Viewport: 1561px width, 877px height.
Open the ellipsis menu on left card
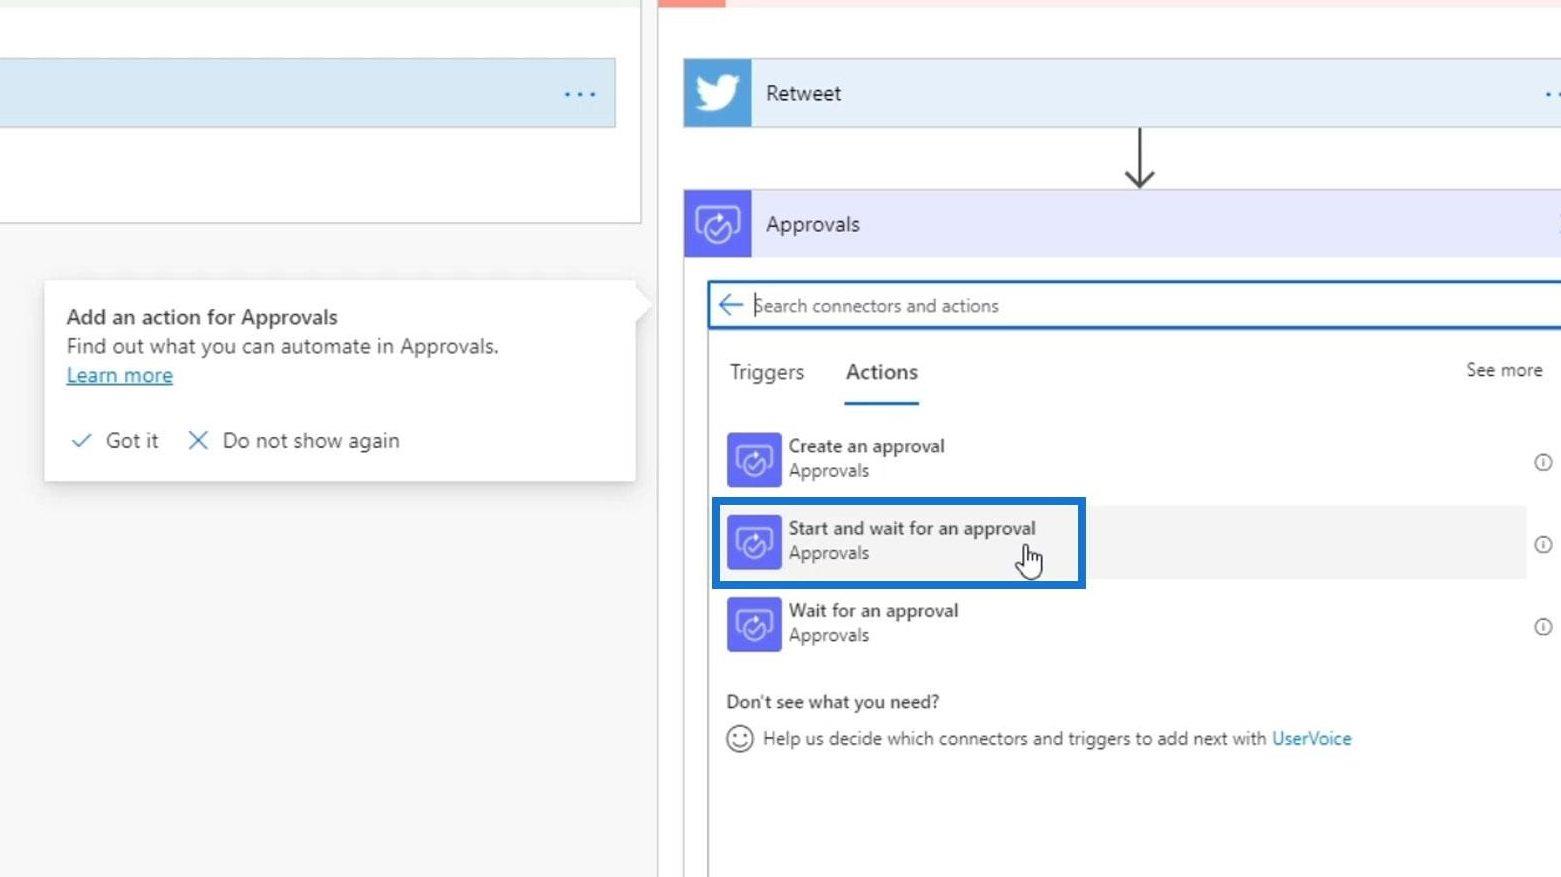click(580, 94)
